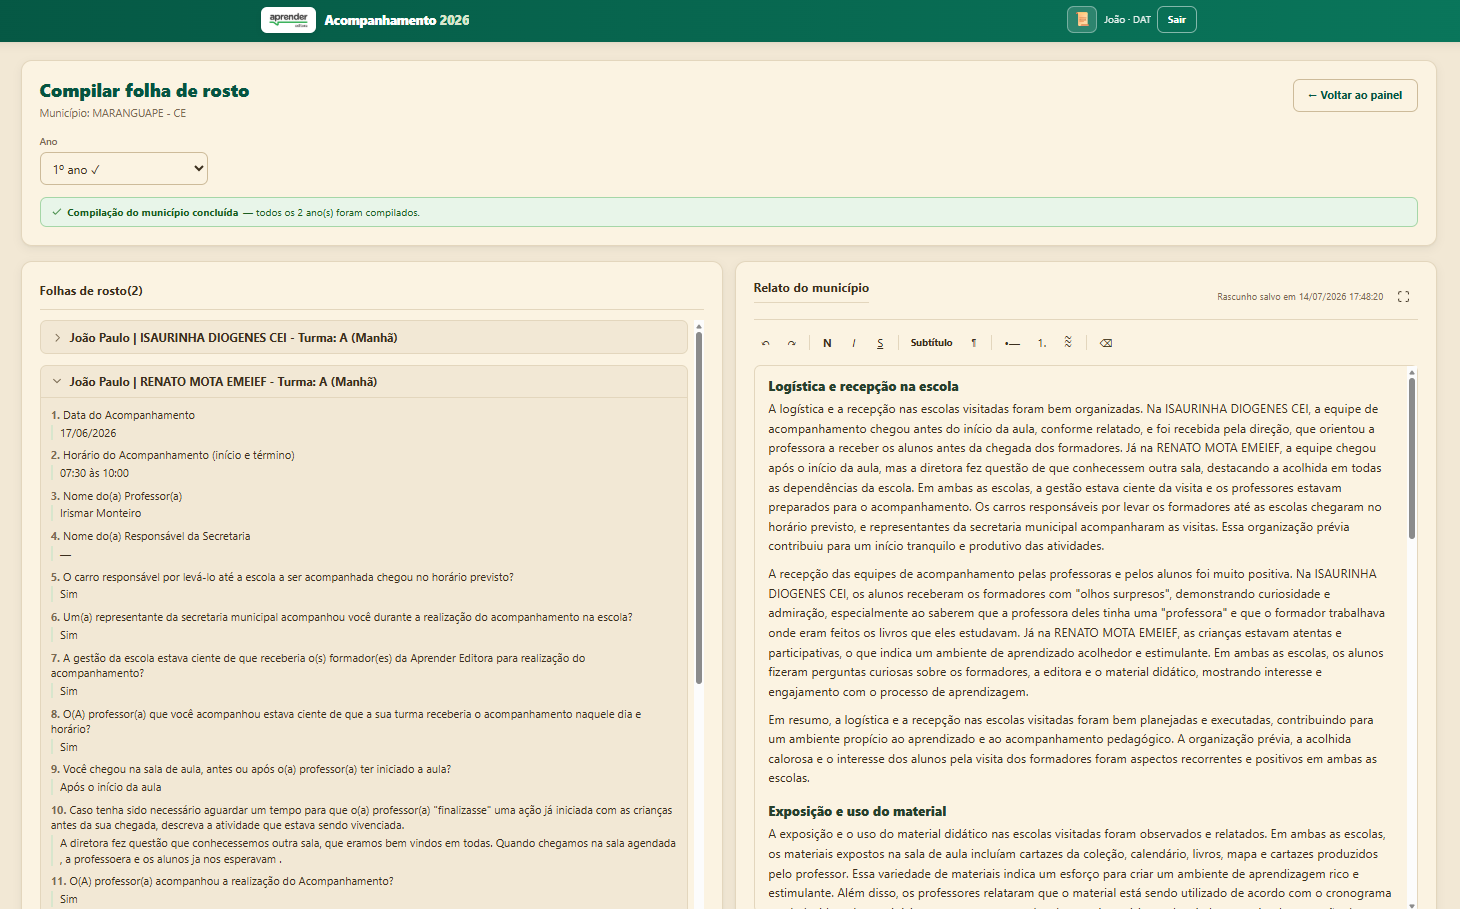Collapse the RENATO MOTA EMEIEF folha de rosto
This screenshot has height=909, width=1460.
pos(364,382)
